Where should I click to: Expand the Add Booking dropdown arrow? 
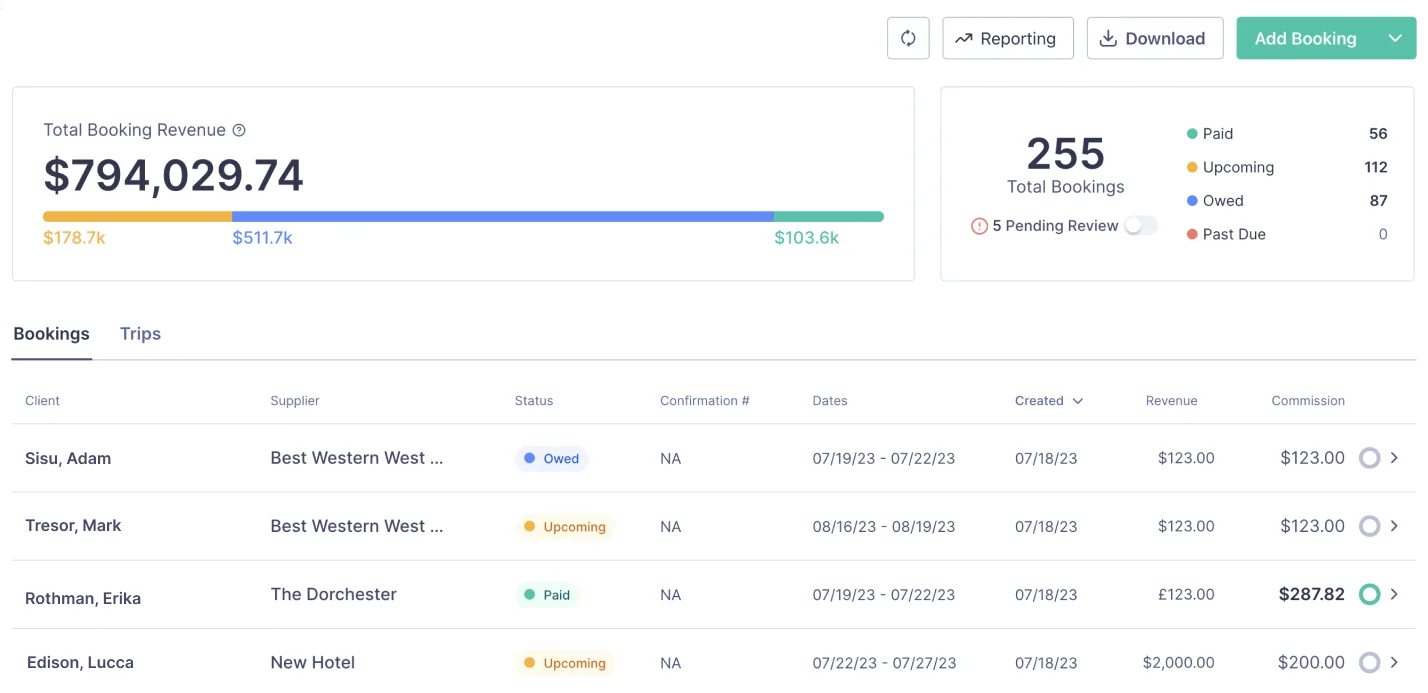(x=1395, y=38)
